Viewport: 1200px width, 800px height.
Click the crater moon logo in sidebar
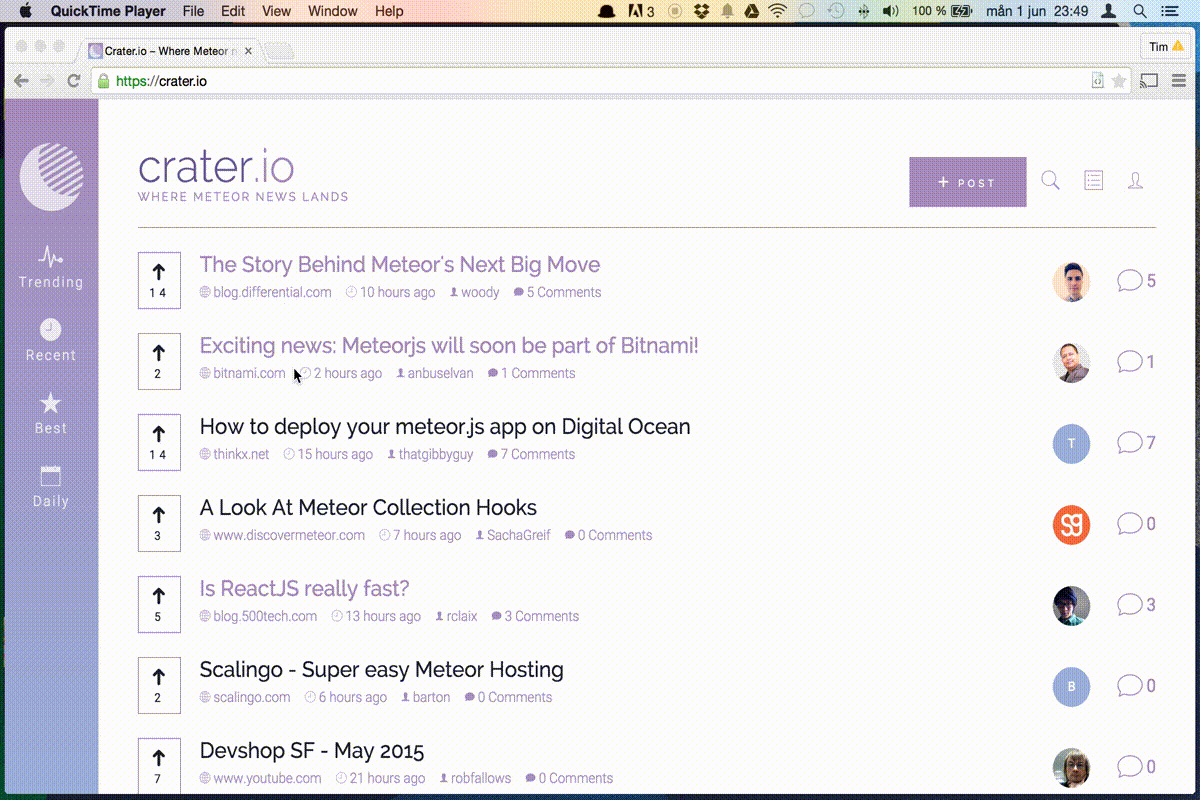52,176
